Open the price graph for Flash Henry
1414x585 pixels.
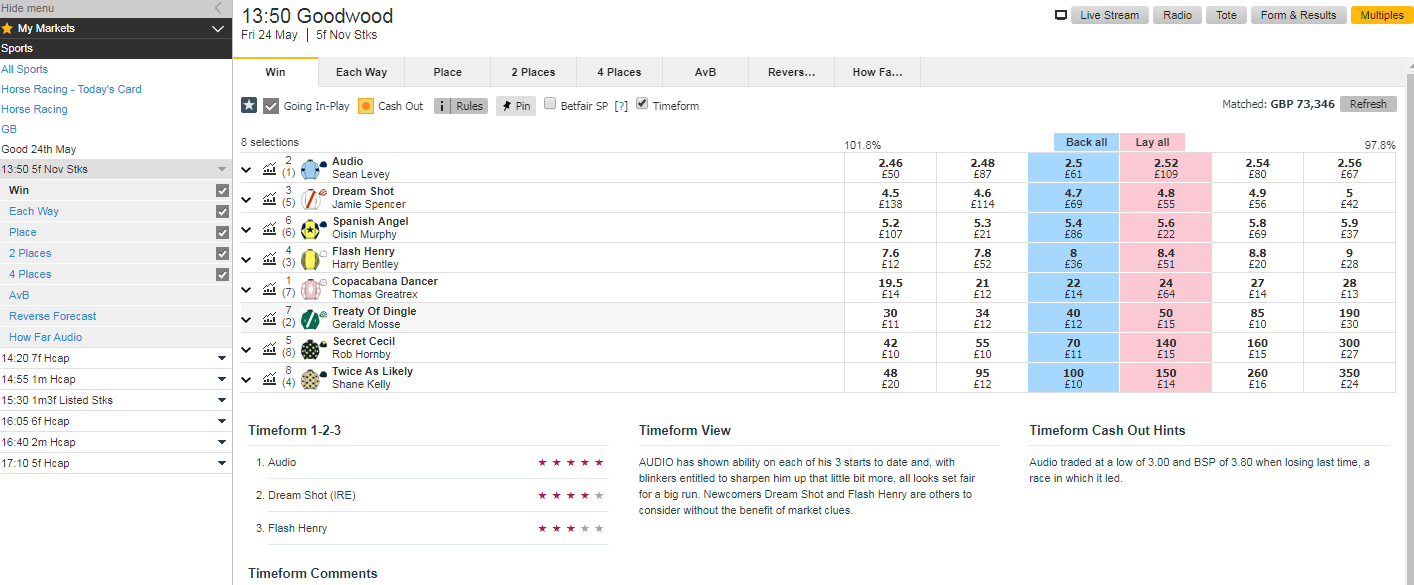[269, 259]
